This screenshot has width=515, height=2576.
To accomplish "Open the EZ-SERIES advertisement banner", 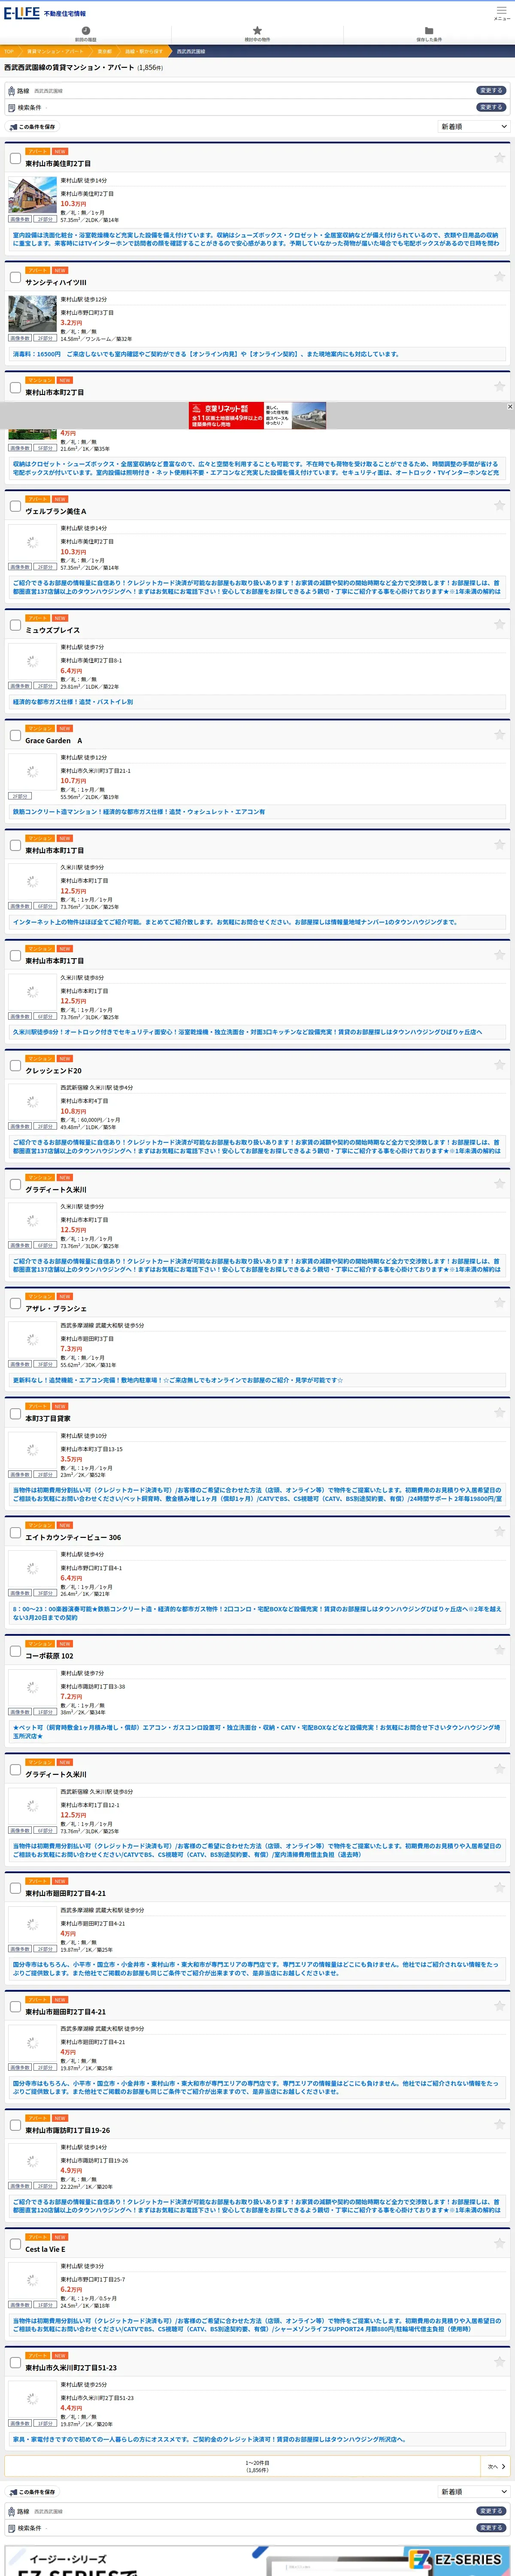I will pyautogui.click(x=257, y=2560).
